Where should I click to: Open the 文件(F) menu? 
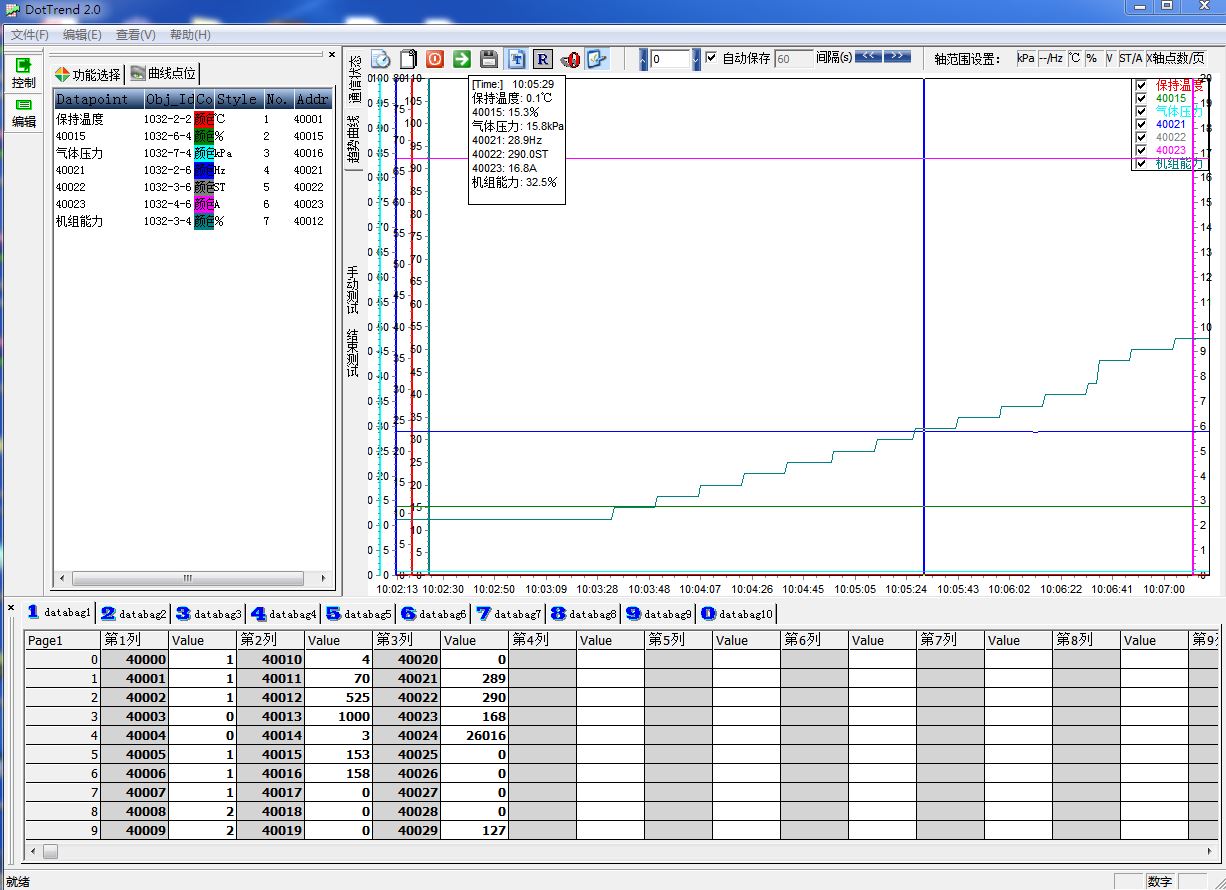[x=30, y=35]
